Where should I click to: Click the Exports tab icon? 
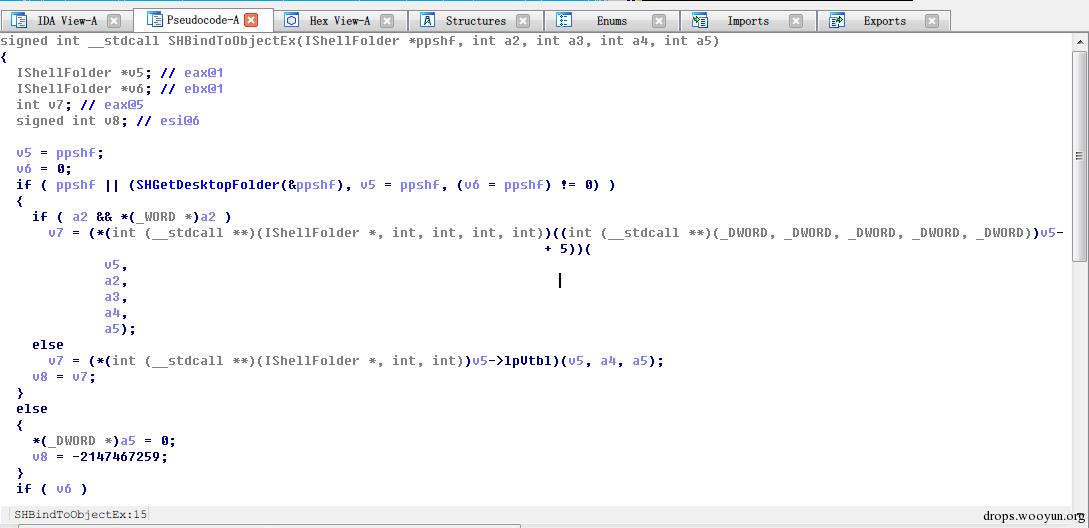click(837, 21)
